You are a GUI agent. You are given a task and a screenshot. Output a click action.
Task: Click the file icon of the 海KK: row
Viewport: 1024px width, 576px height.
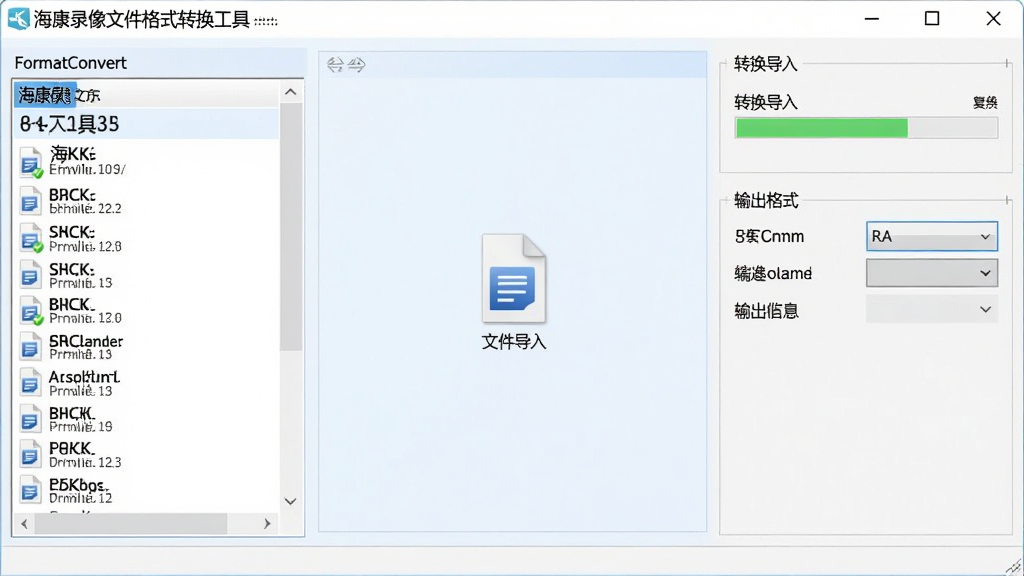click(x=31, y=163)
